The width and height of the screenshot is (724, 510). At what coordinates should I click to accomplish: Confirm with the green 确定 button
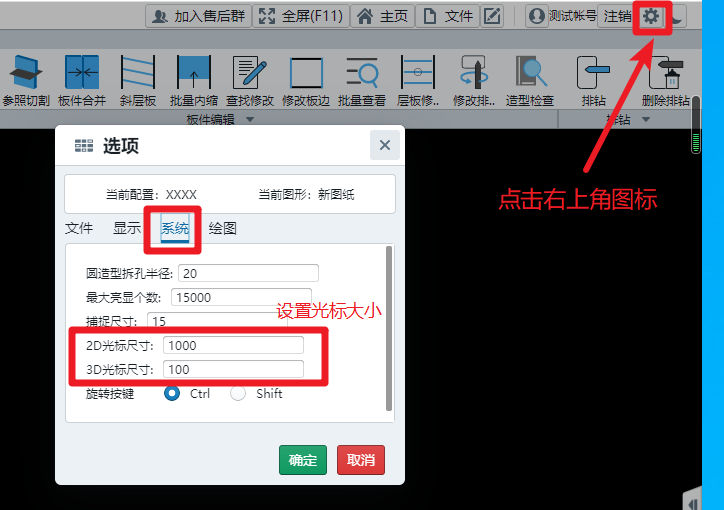tap(302, 460)
